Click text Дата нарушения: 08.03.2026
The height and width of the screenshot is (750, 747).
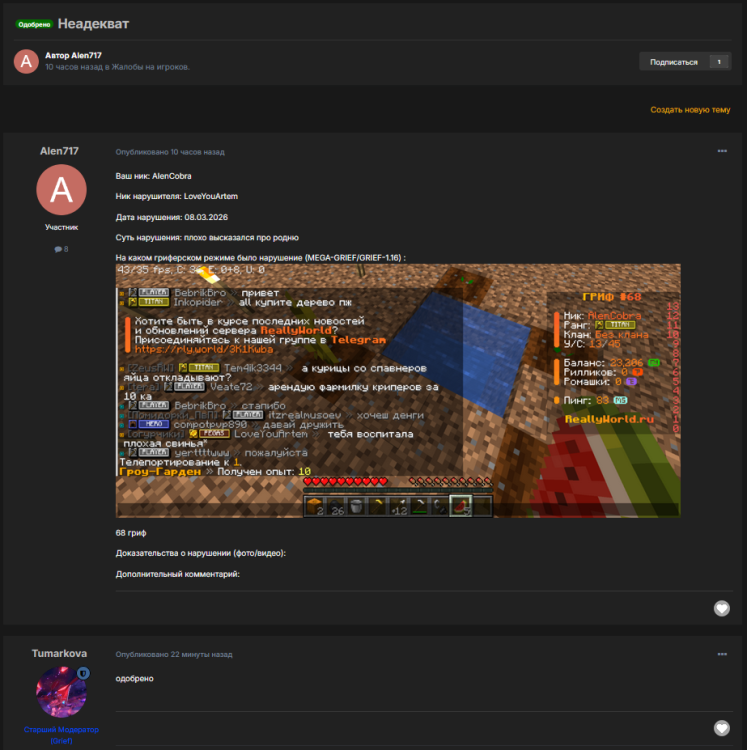pos(172,217)
